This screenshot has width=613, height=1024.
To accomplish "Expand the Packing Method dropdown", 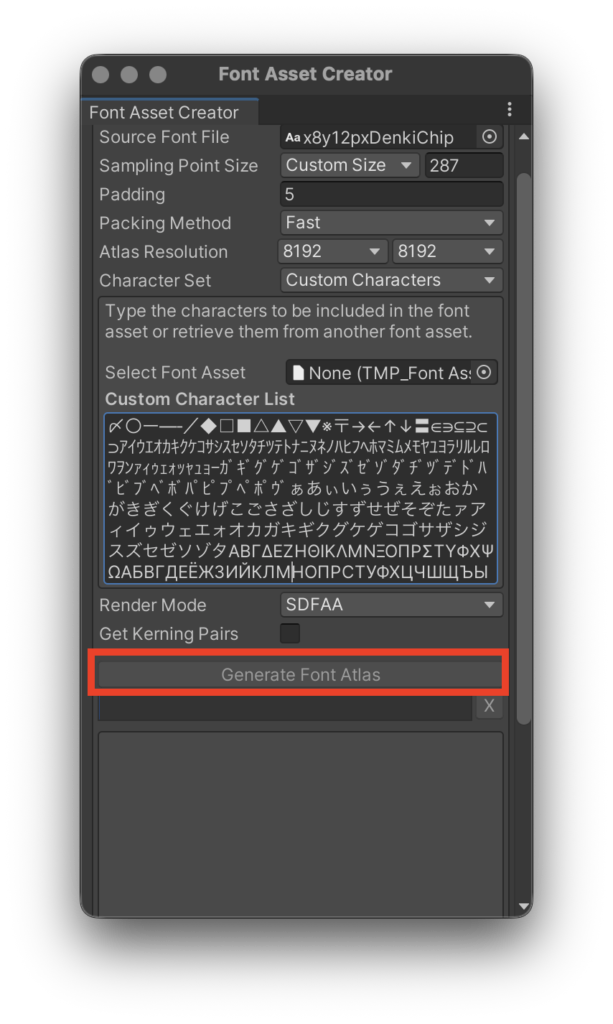I will [x=391, y=223].
